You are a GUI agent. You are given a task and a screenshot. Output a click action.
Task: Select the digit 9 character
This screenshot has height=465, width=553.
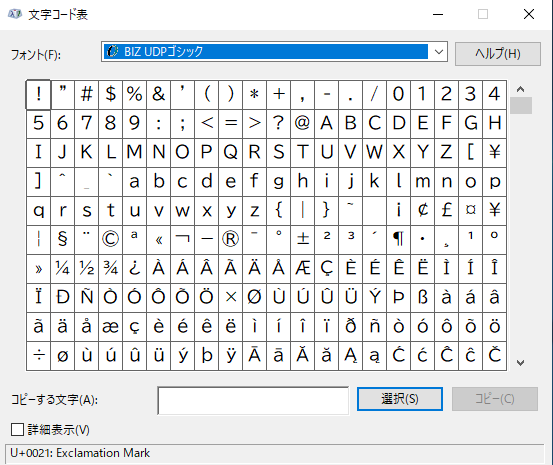tap(135, 123)
